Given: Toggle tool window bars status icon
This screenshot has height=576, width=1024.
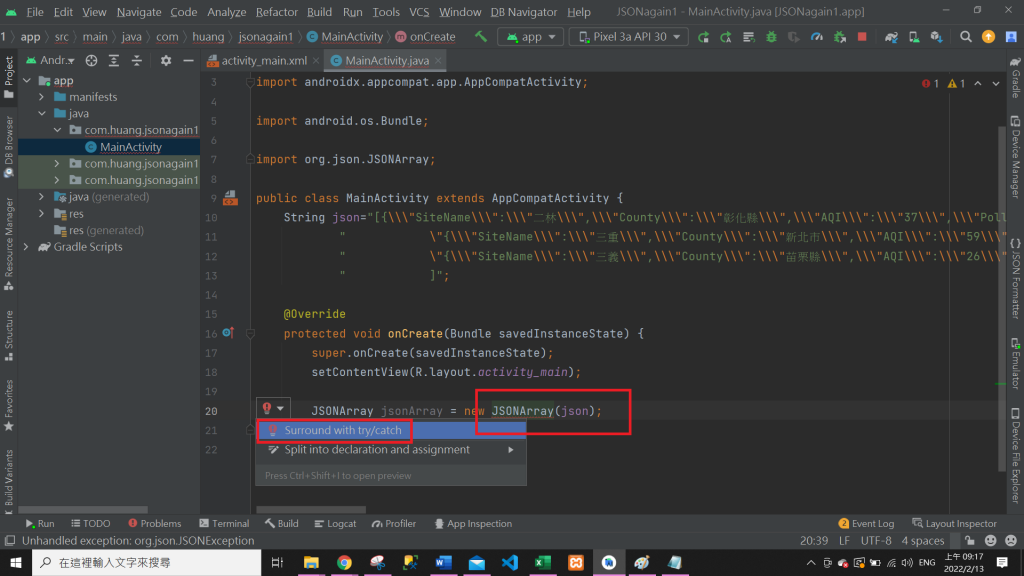Looking at the screenshot, I should (x=9, y=540).
